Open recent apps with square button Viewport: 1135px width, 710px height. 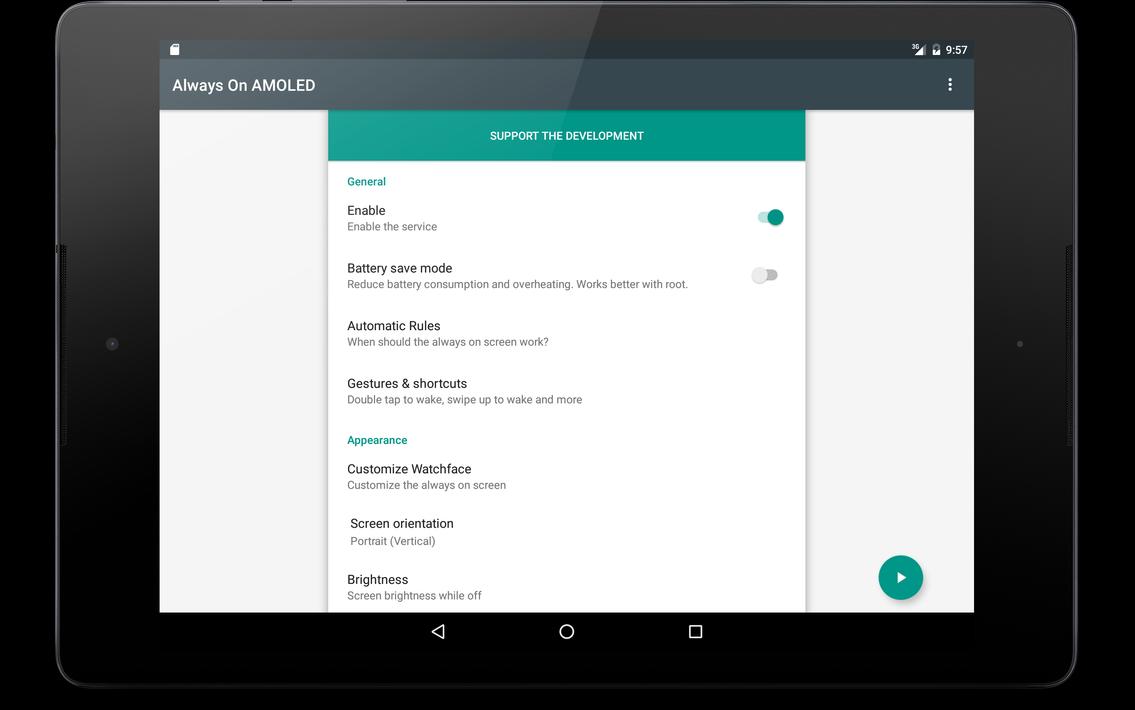695,632
